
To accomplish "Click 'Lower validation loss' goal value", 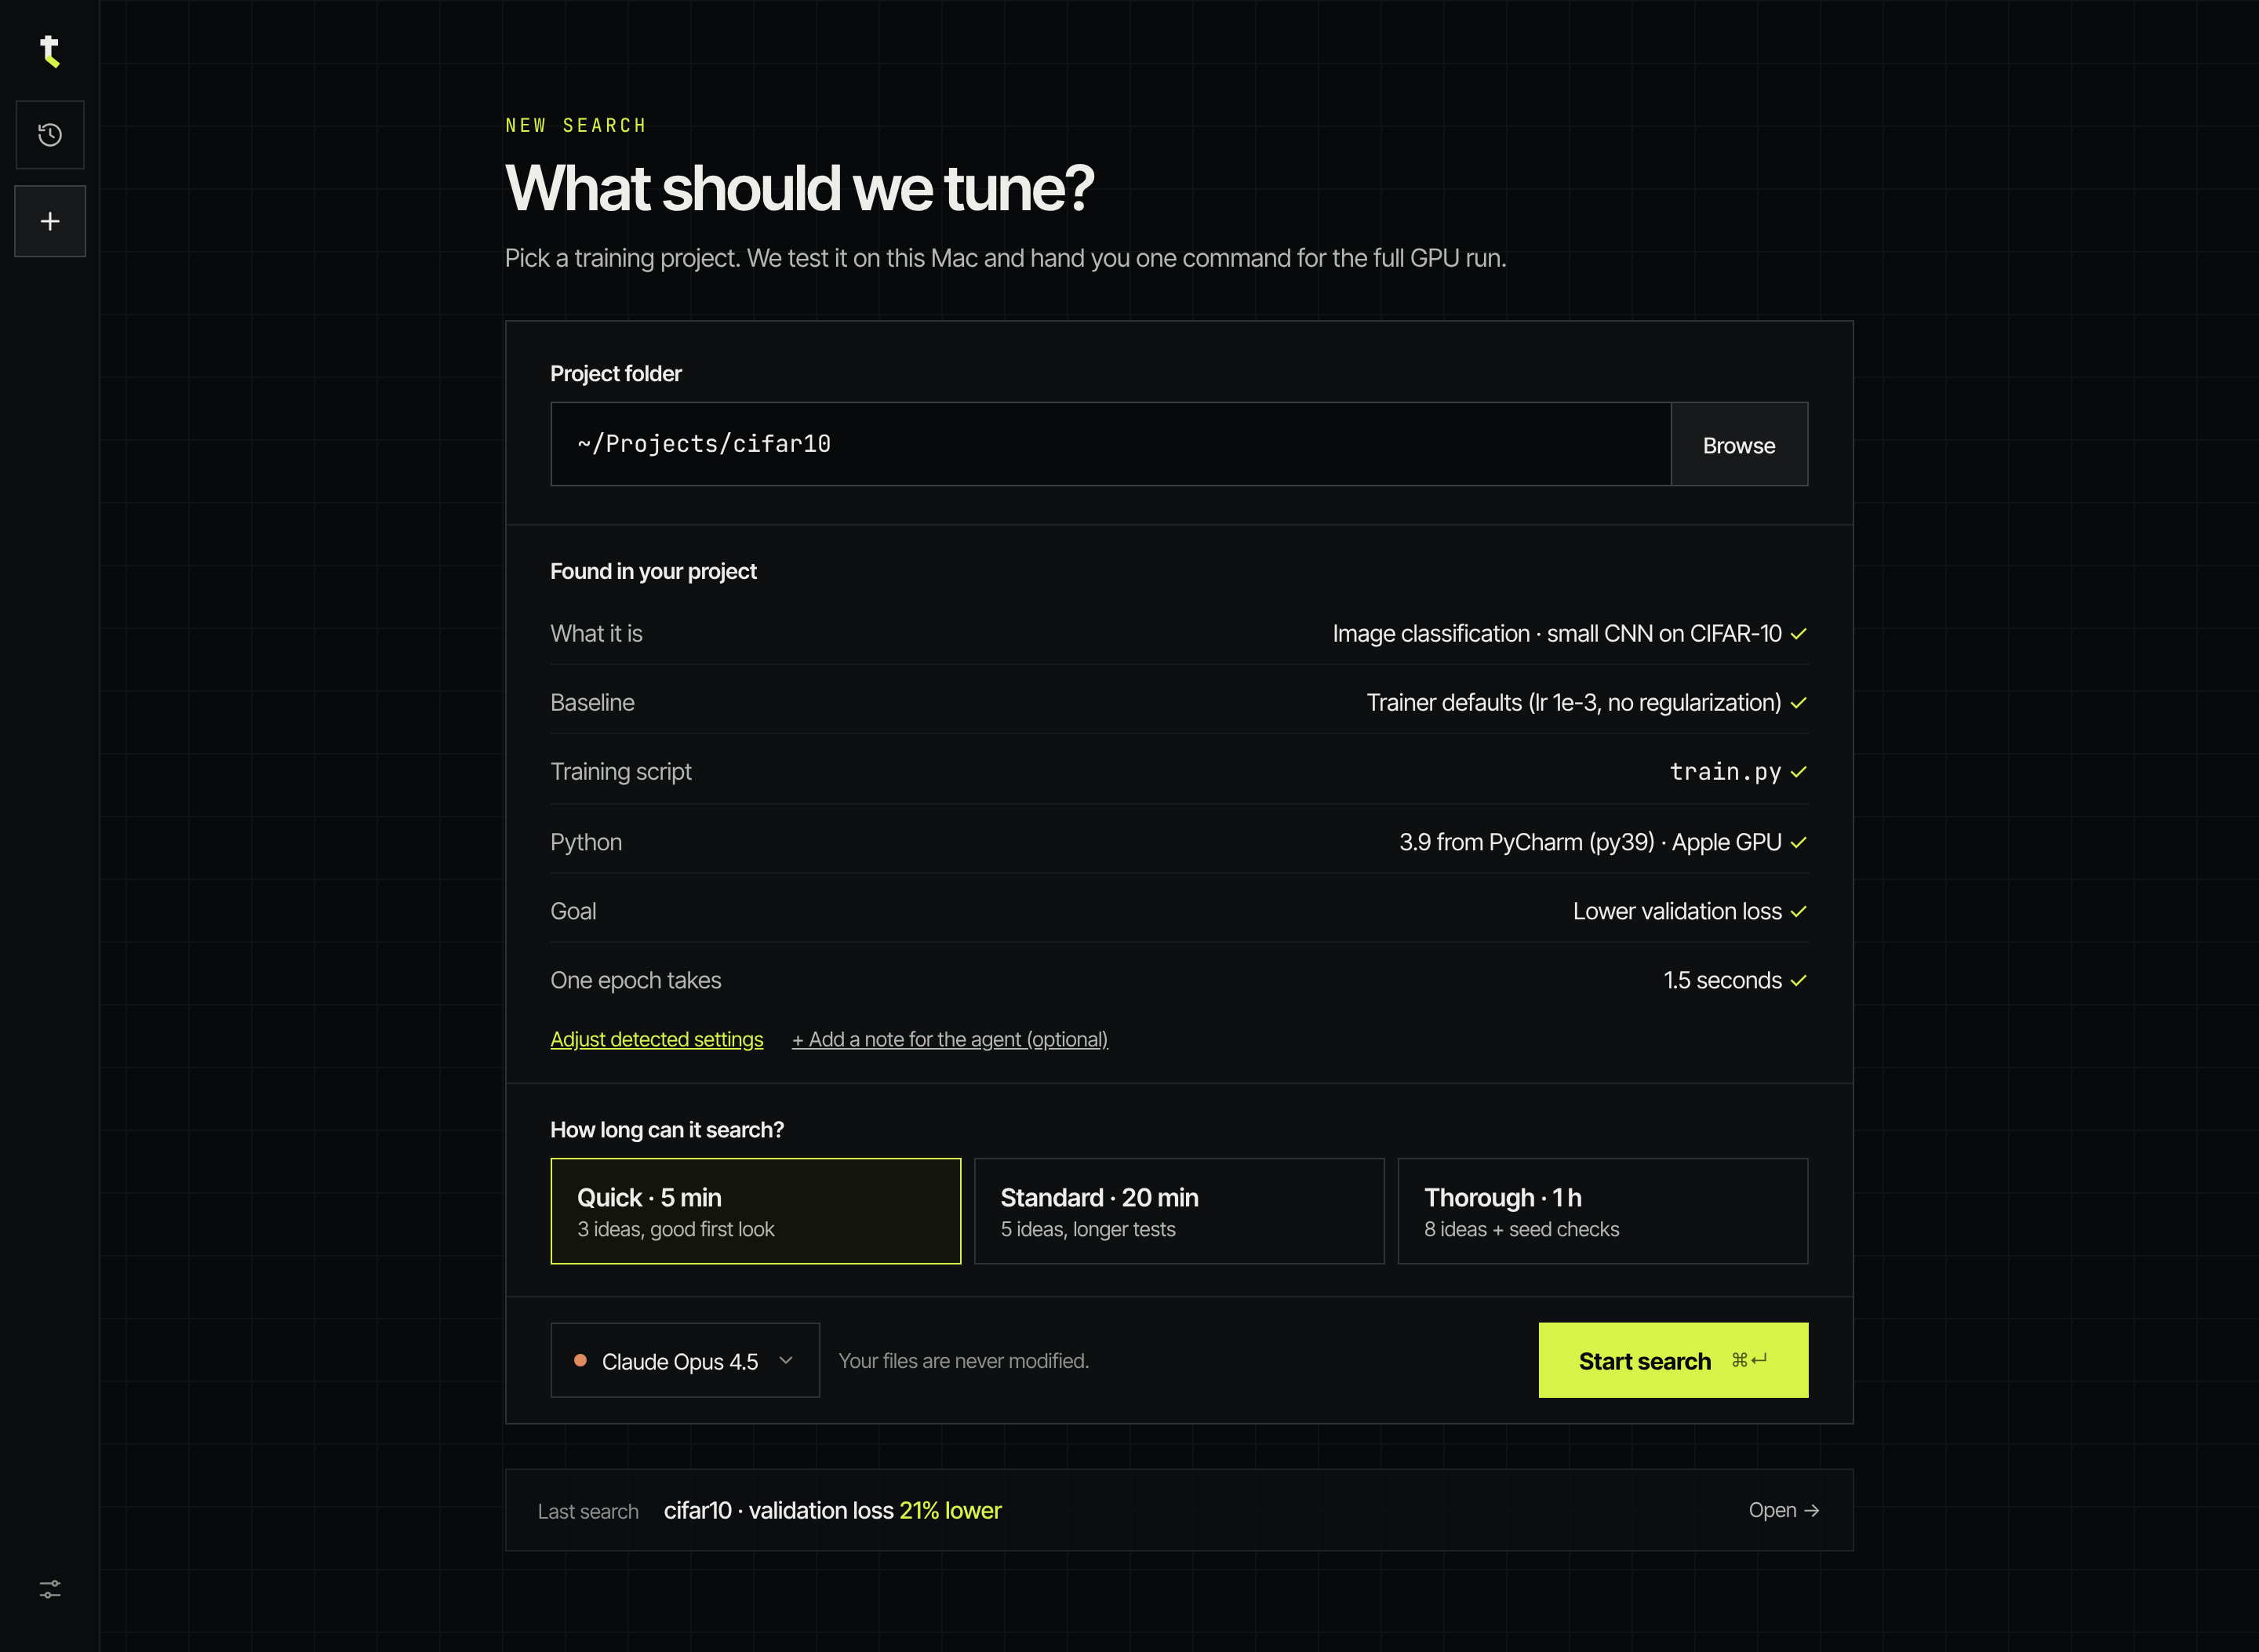I will 1677,911.
